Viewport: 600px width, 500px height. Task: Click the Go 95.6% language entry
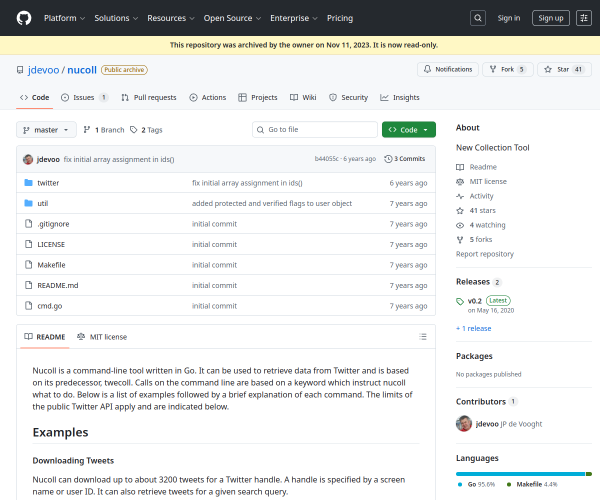coord(476,484)
